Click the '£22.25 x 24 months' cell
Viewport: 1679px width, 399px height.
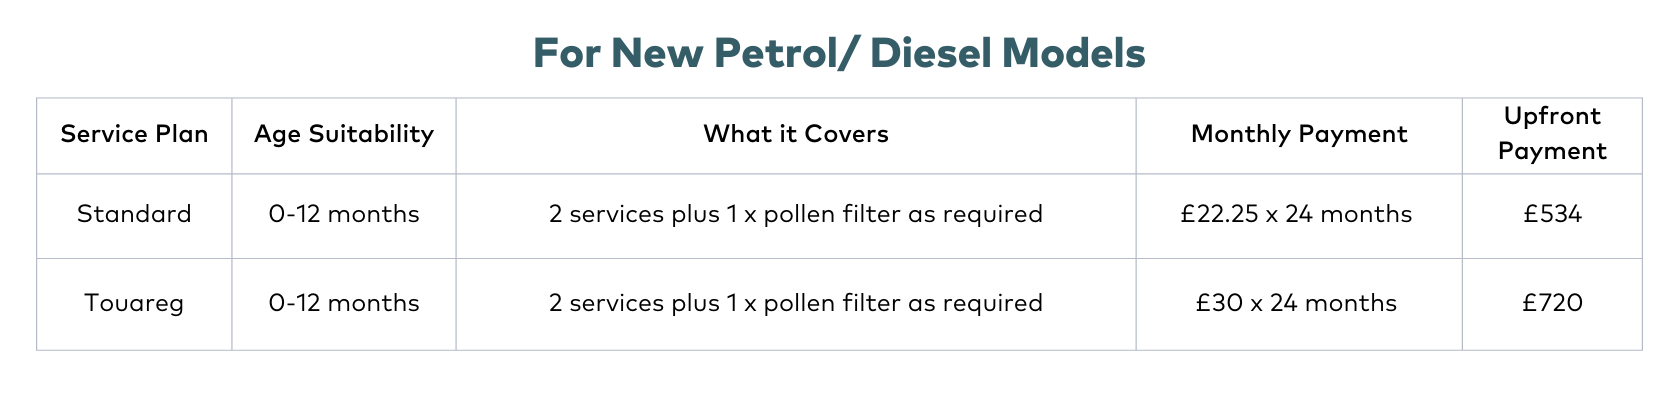(x=1296, y=214)
